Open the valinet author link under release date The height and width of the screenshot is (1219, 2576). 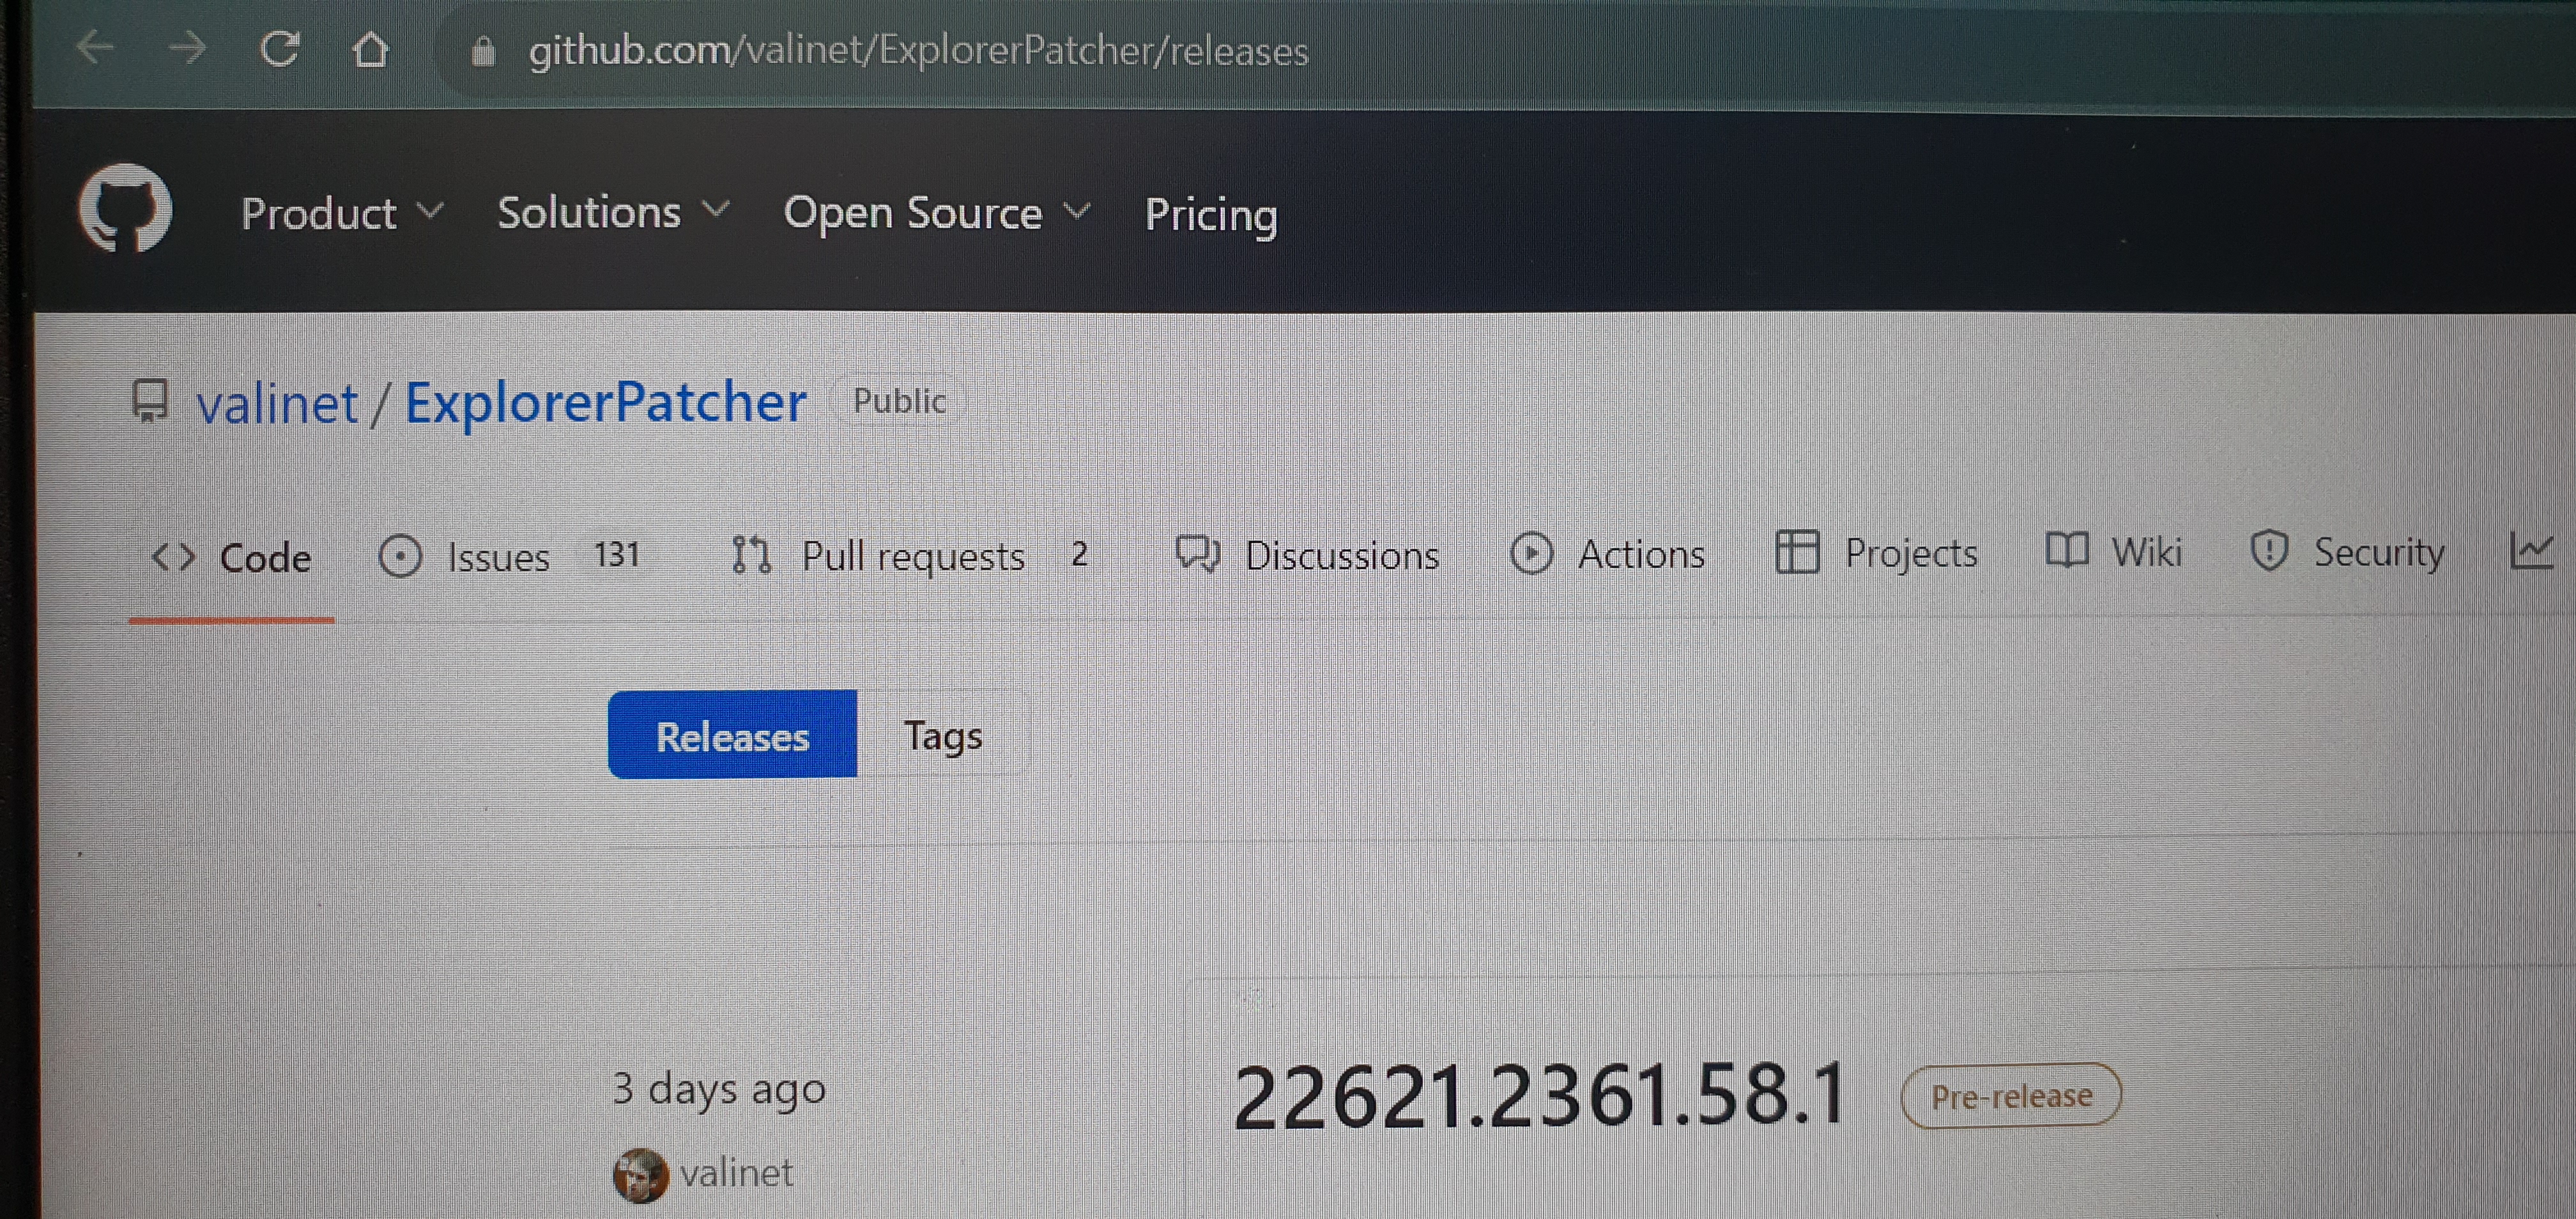click(x=736, y=1173)
